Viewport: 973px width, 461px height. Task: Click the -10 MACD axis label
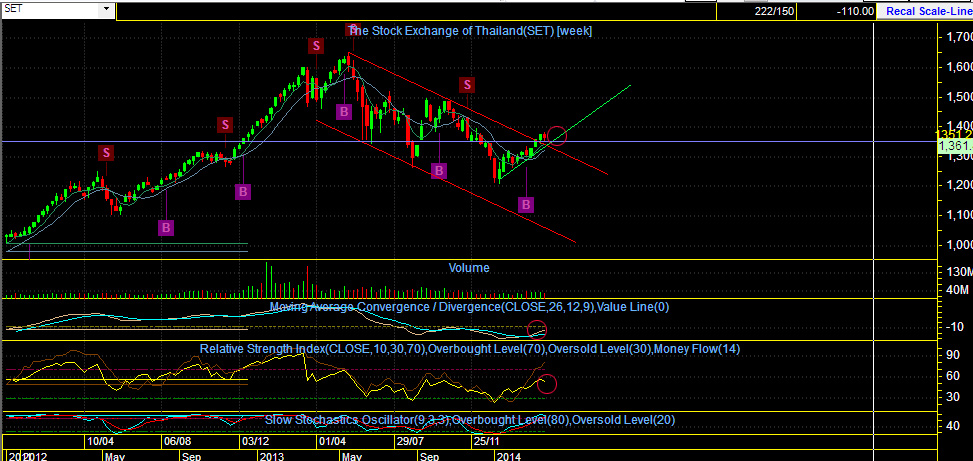tap(956, 327)
